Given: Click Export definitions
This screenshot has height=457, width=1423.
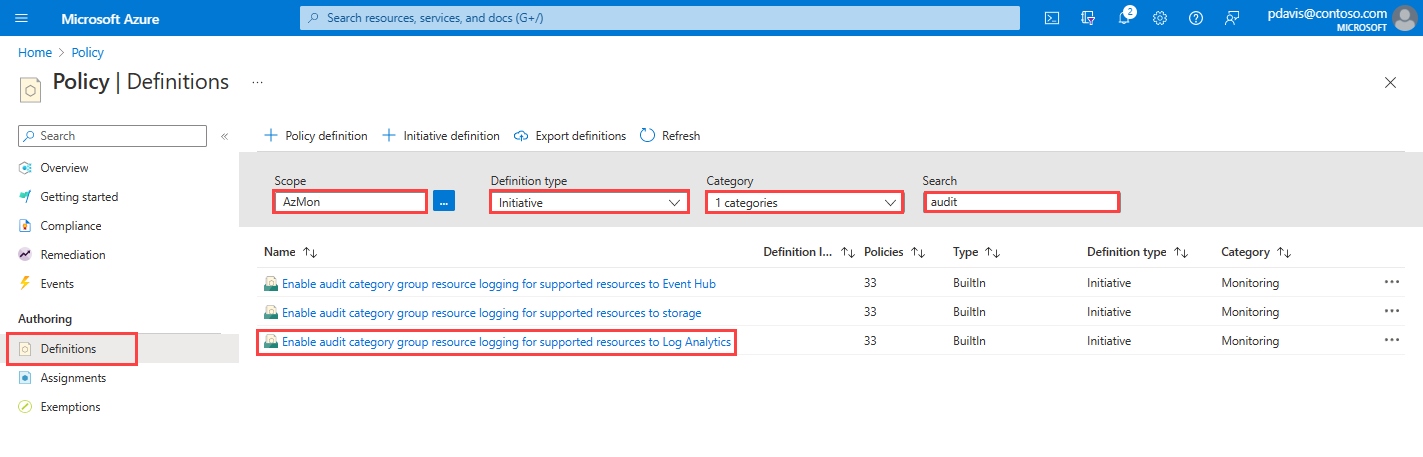Looking at the screenshot, I should [x=570, y=135].
